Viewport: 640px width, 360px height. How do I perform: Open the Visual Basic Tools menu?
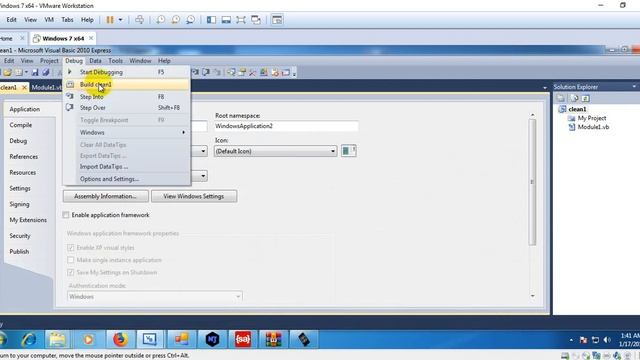coord(116,60)
